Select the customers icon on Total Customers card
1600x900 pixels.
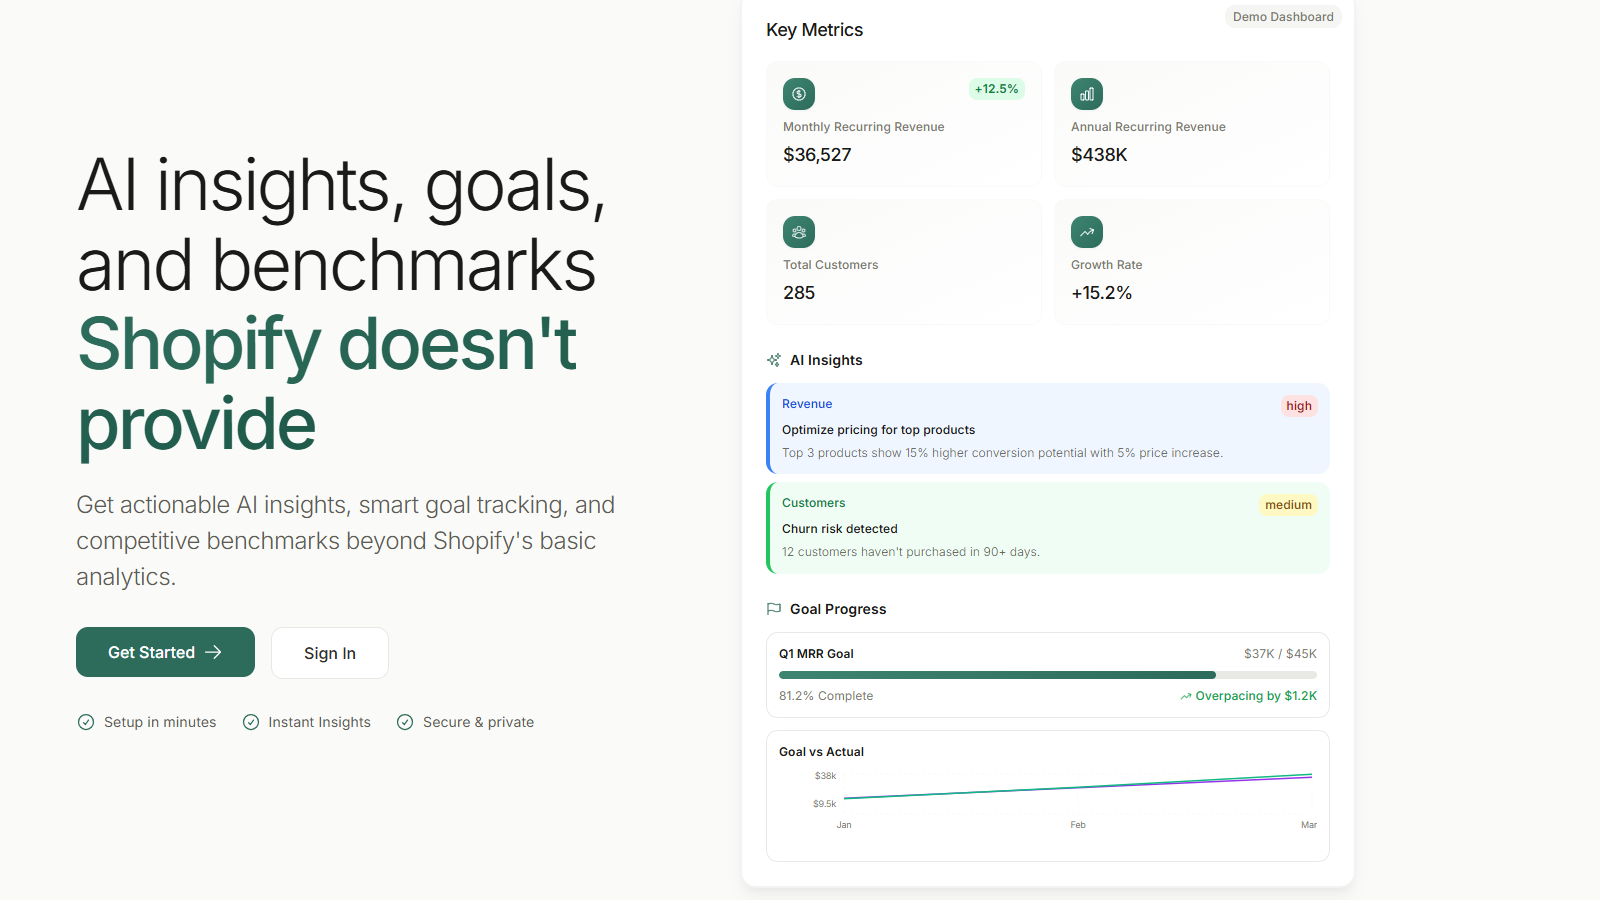pyautogui.click(x=798, y=231)
